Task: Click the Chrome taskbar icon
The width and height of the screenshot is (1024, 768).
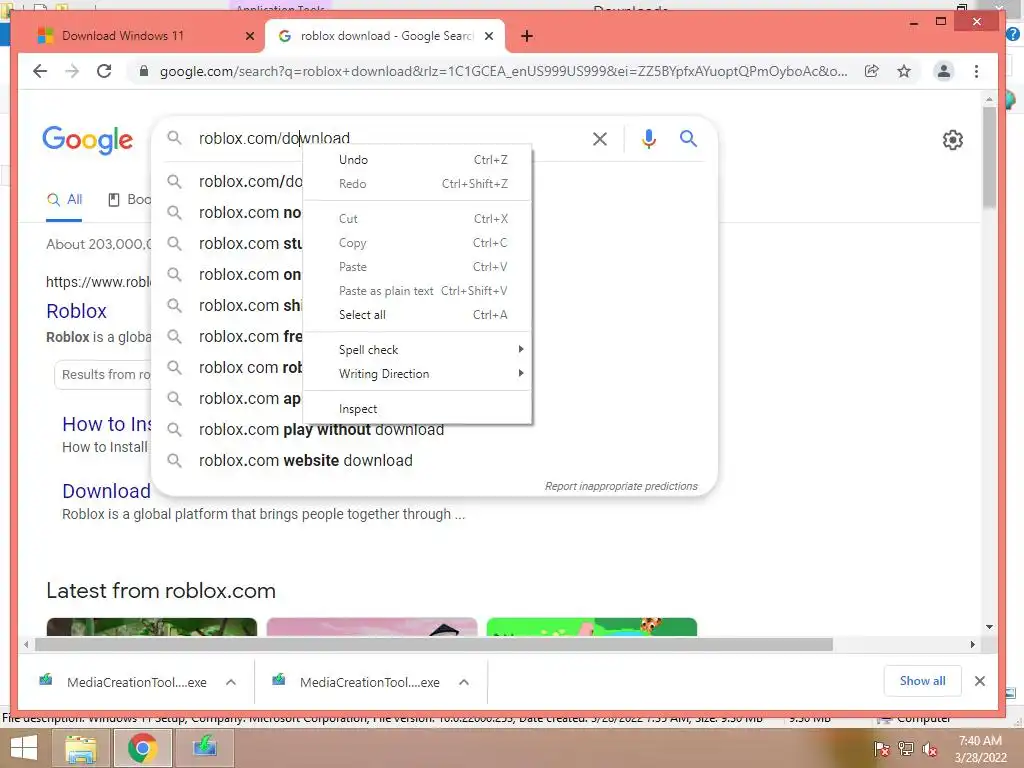Action: point(142,748)
